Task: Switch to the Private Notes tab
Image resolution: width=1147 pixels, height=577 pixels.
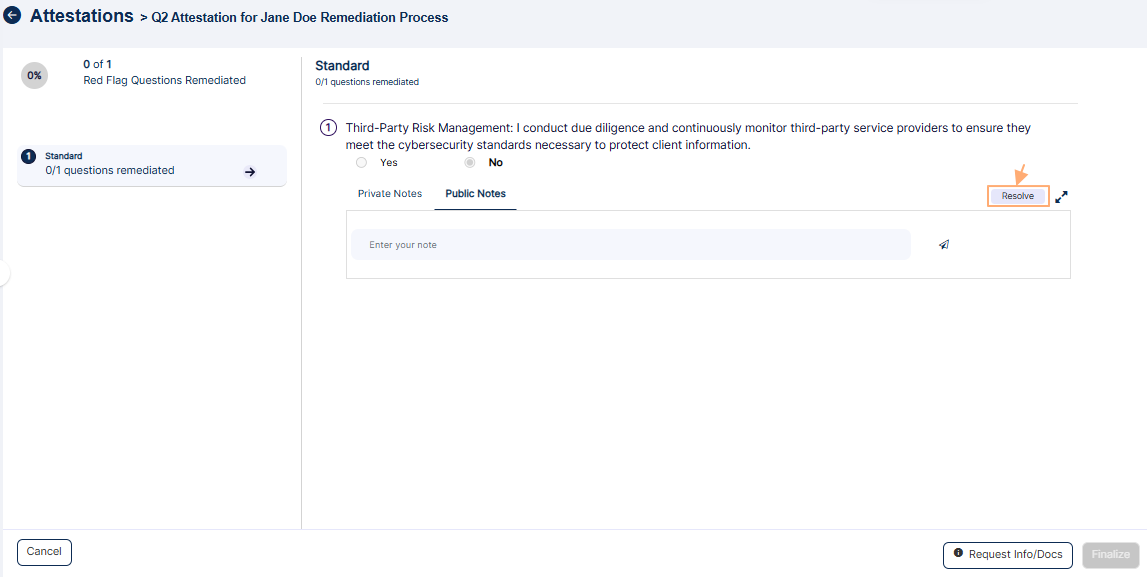Action: [389, 193]
